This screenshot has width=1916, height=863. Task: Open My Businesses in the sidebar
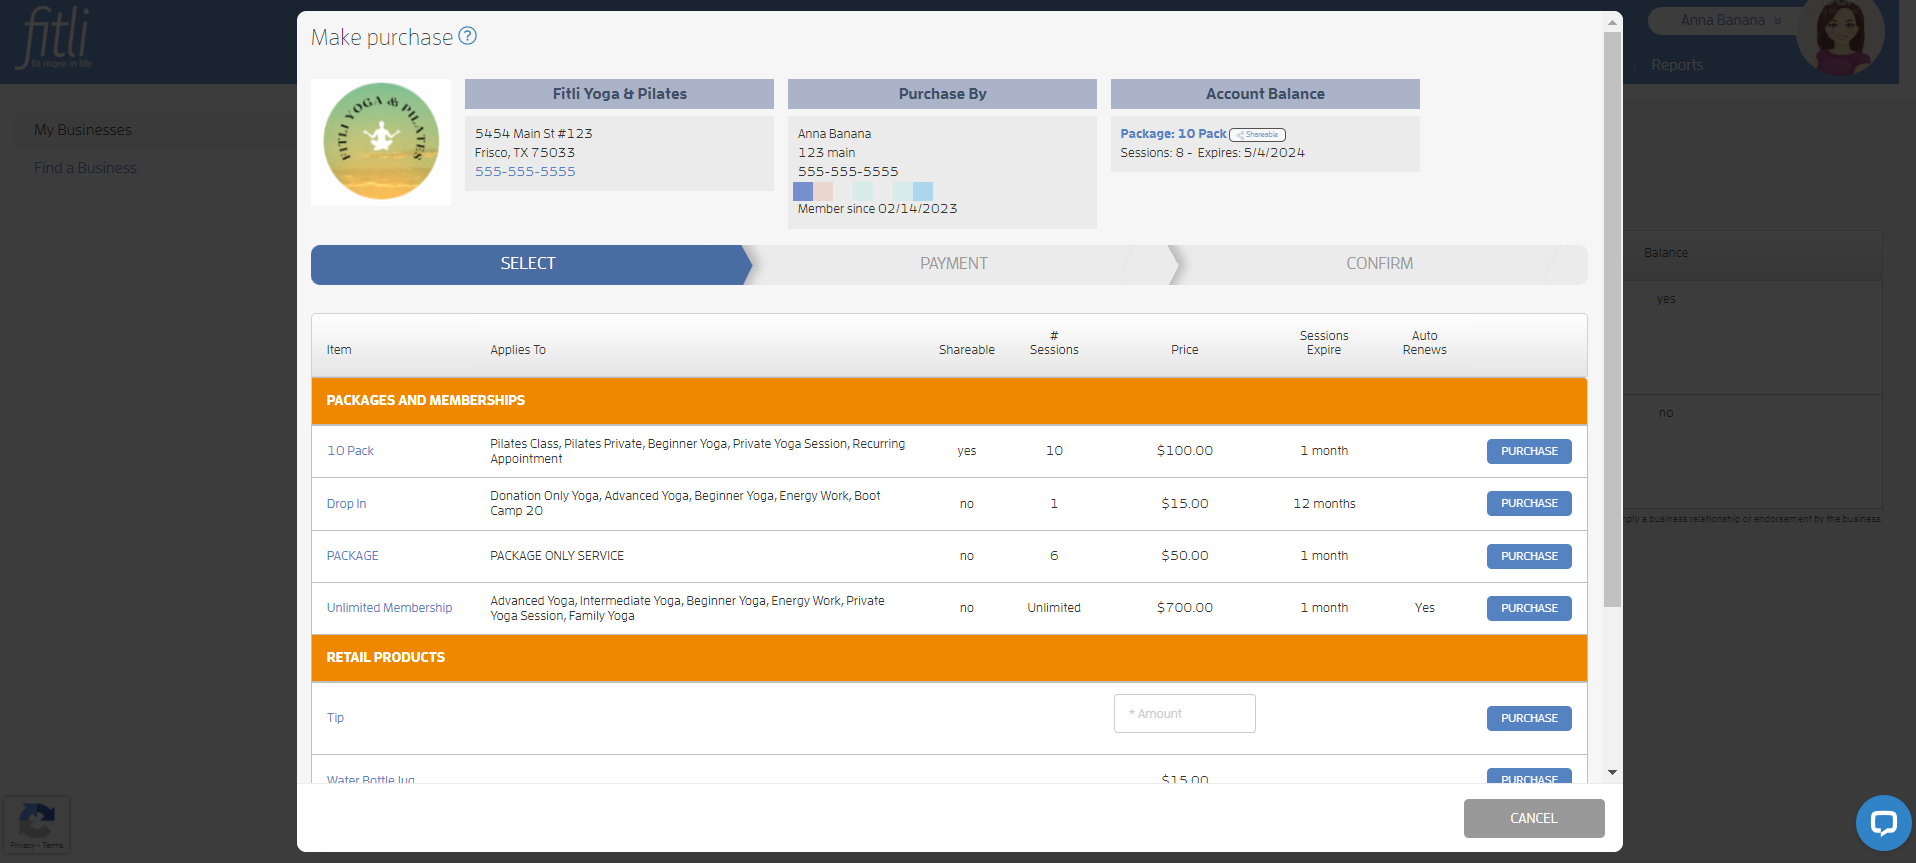[x=83, y=130]
